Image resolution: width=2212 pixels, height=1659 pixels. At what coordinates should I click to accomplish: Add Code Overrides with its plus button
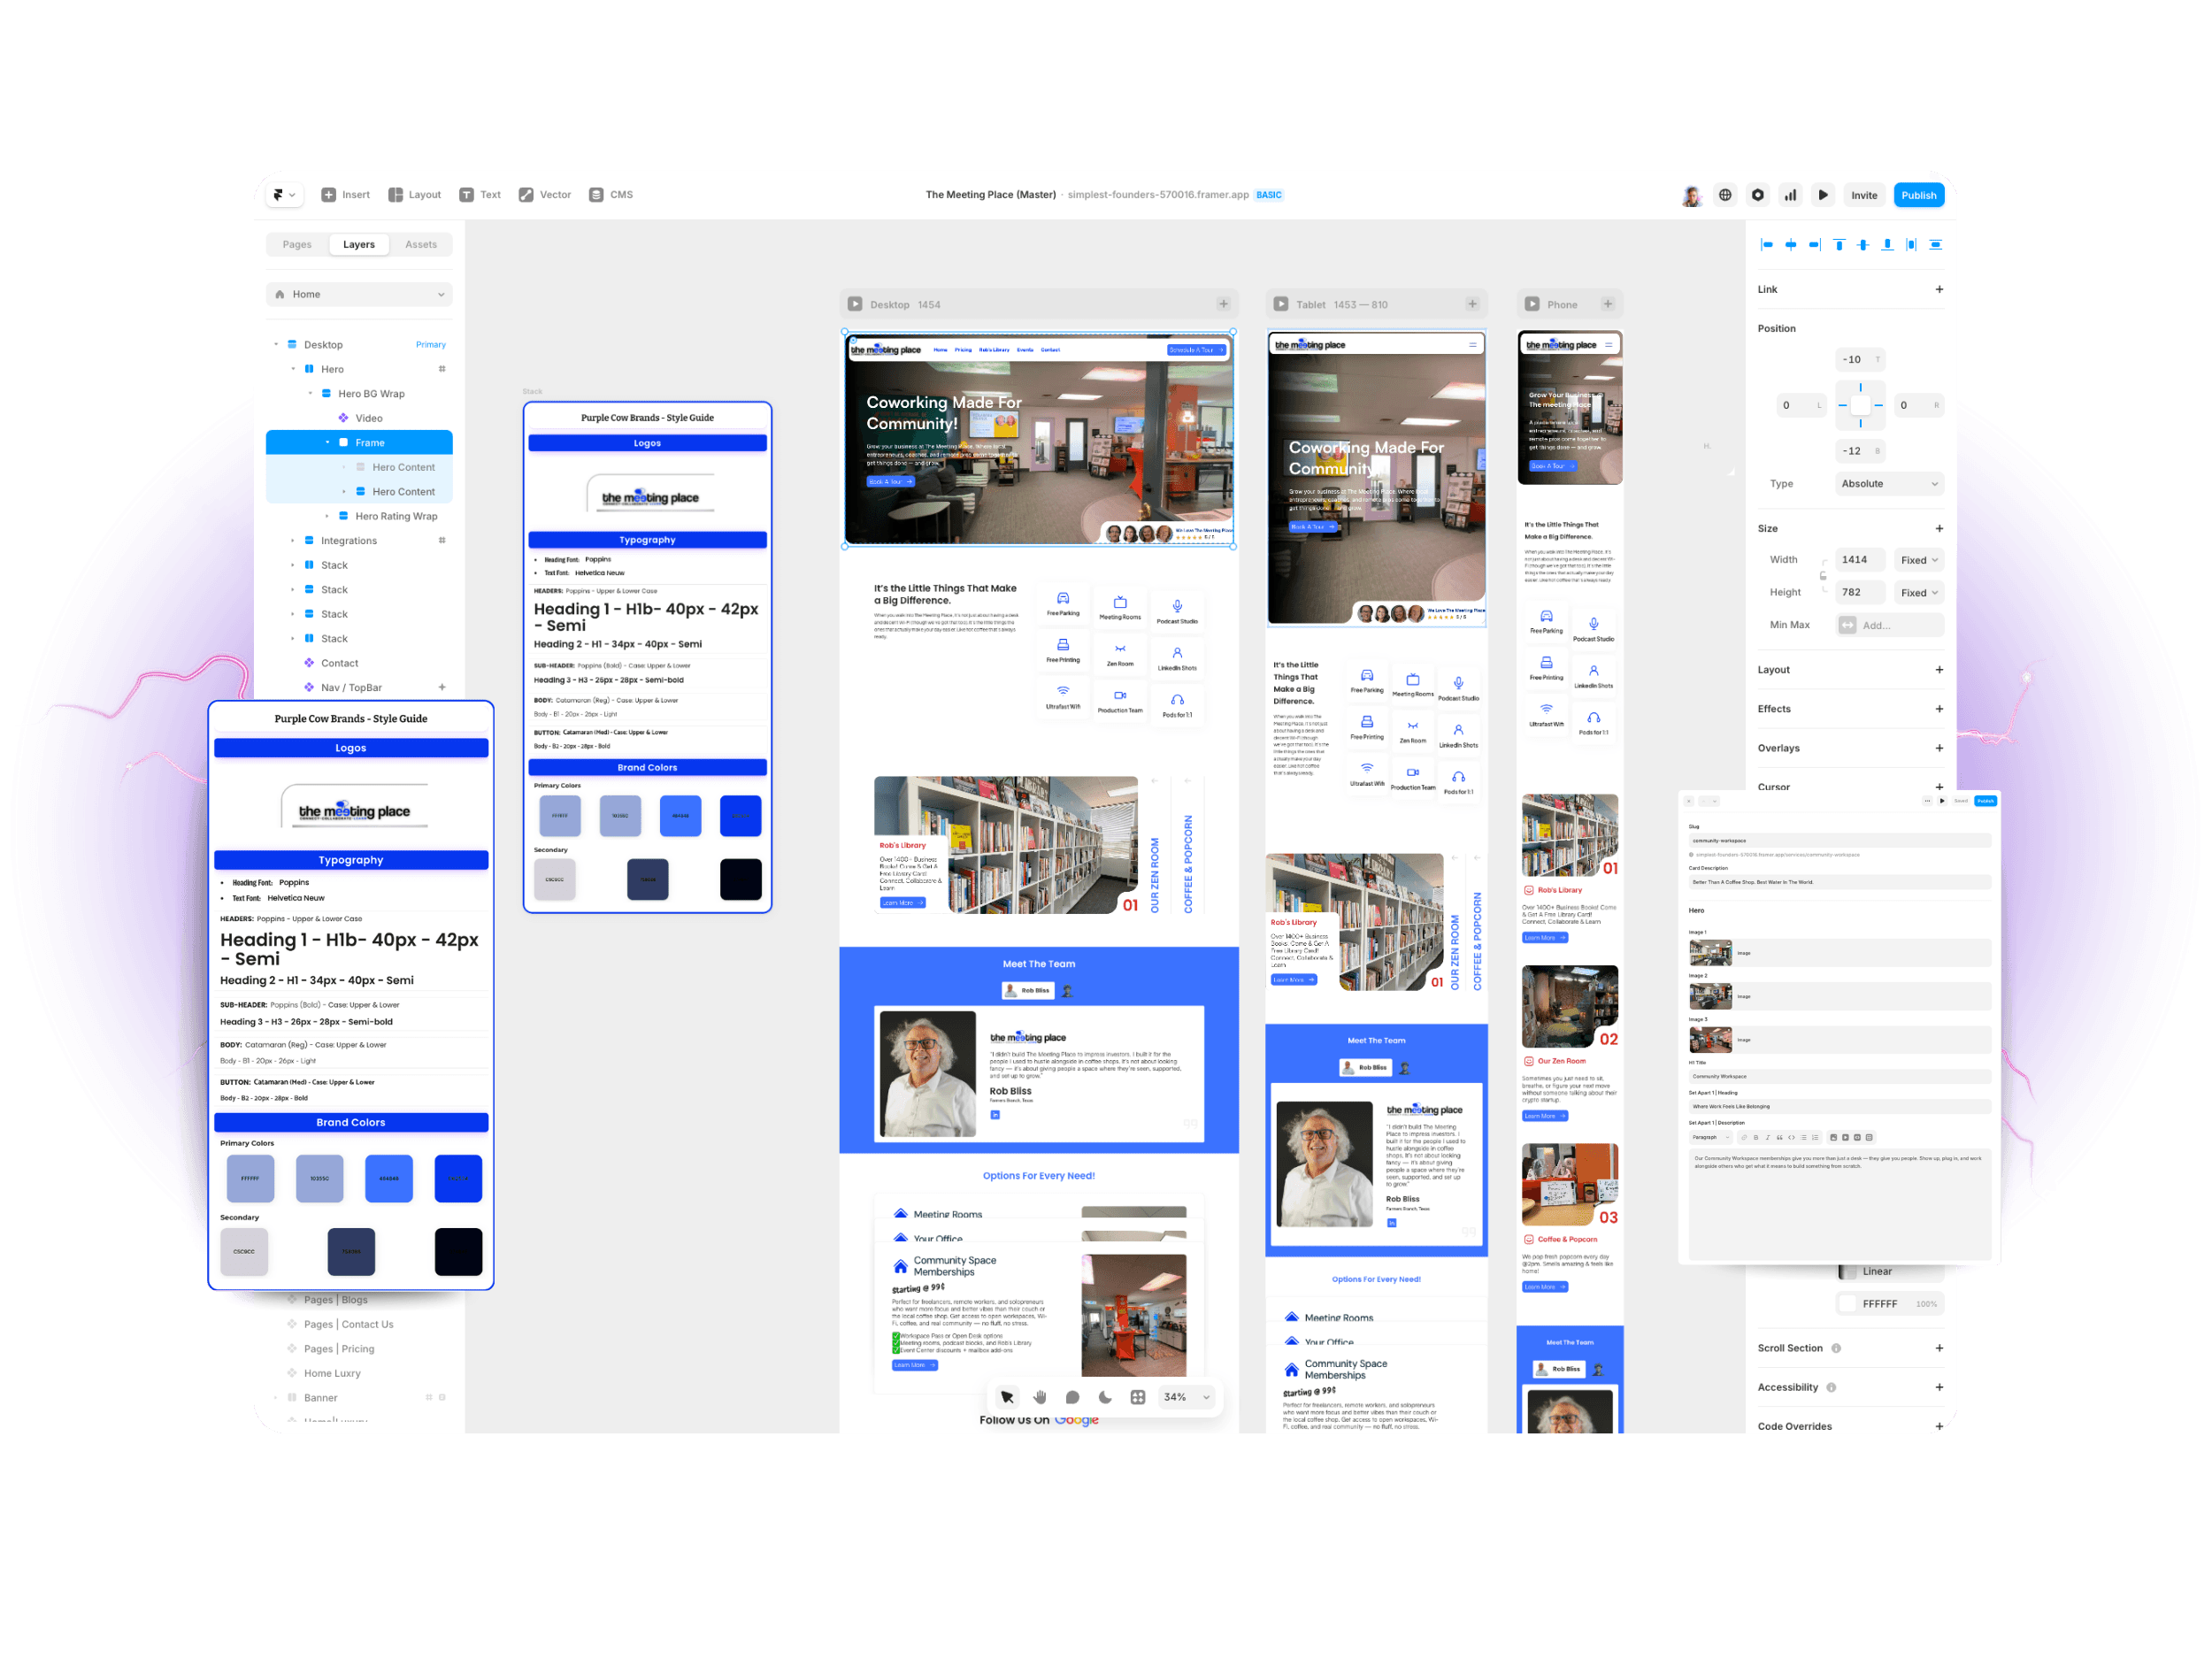pyautogui.click(x=1939, y=1426)
